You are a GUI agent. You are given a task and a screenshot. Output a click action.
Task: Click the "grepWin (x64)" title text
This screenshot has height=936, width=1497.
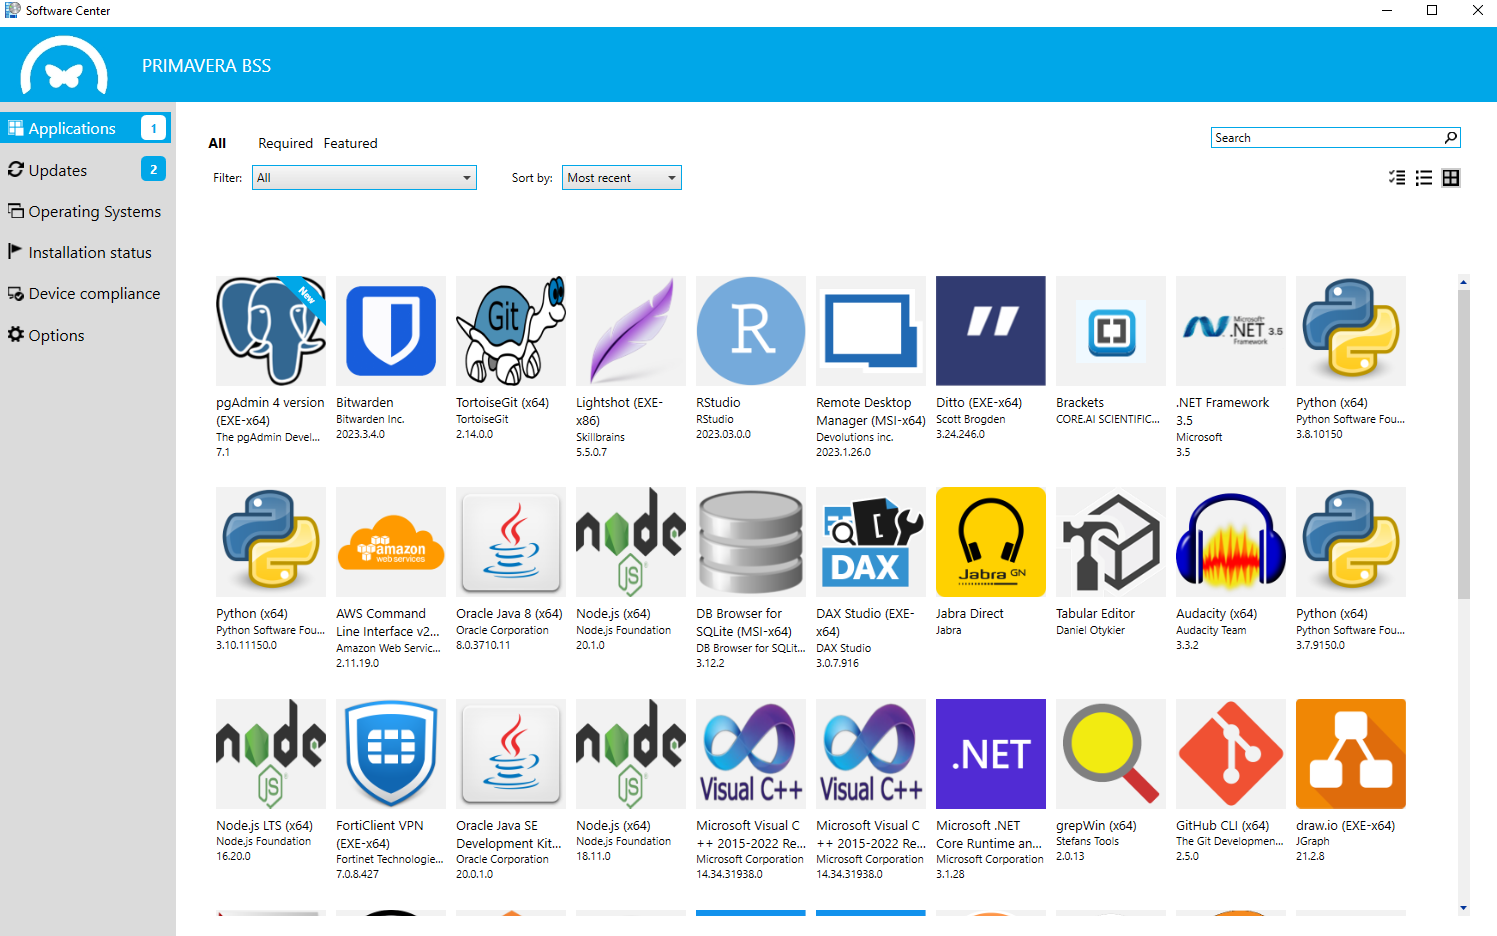coord(1096,826)
